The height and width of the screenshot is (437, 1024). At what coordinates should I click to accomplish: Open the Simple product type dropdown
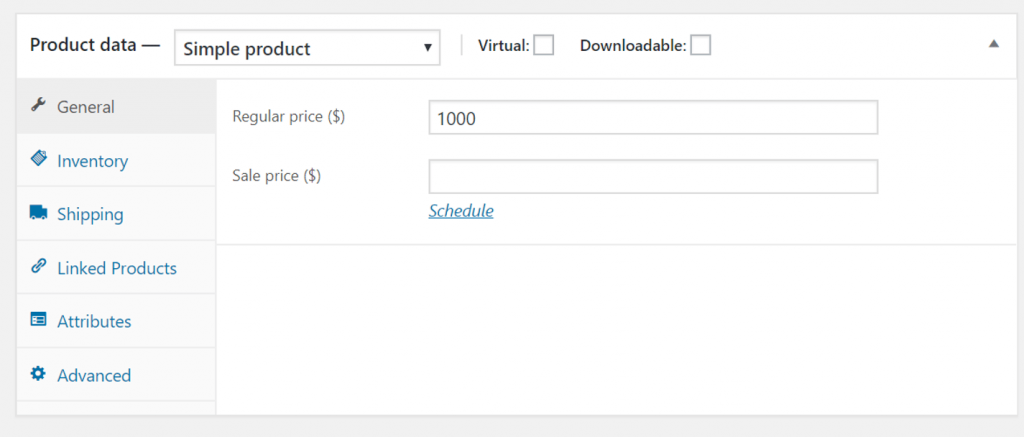[307, 48]
